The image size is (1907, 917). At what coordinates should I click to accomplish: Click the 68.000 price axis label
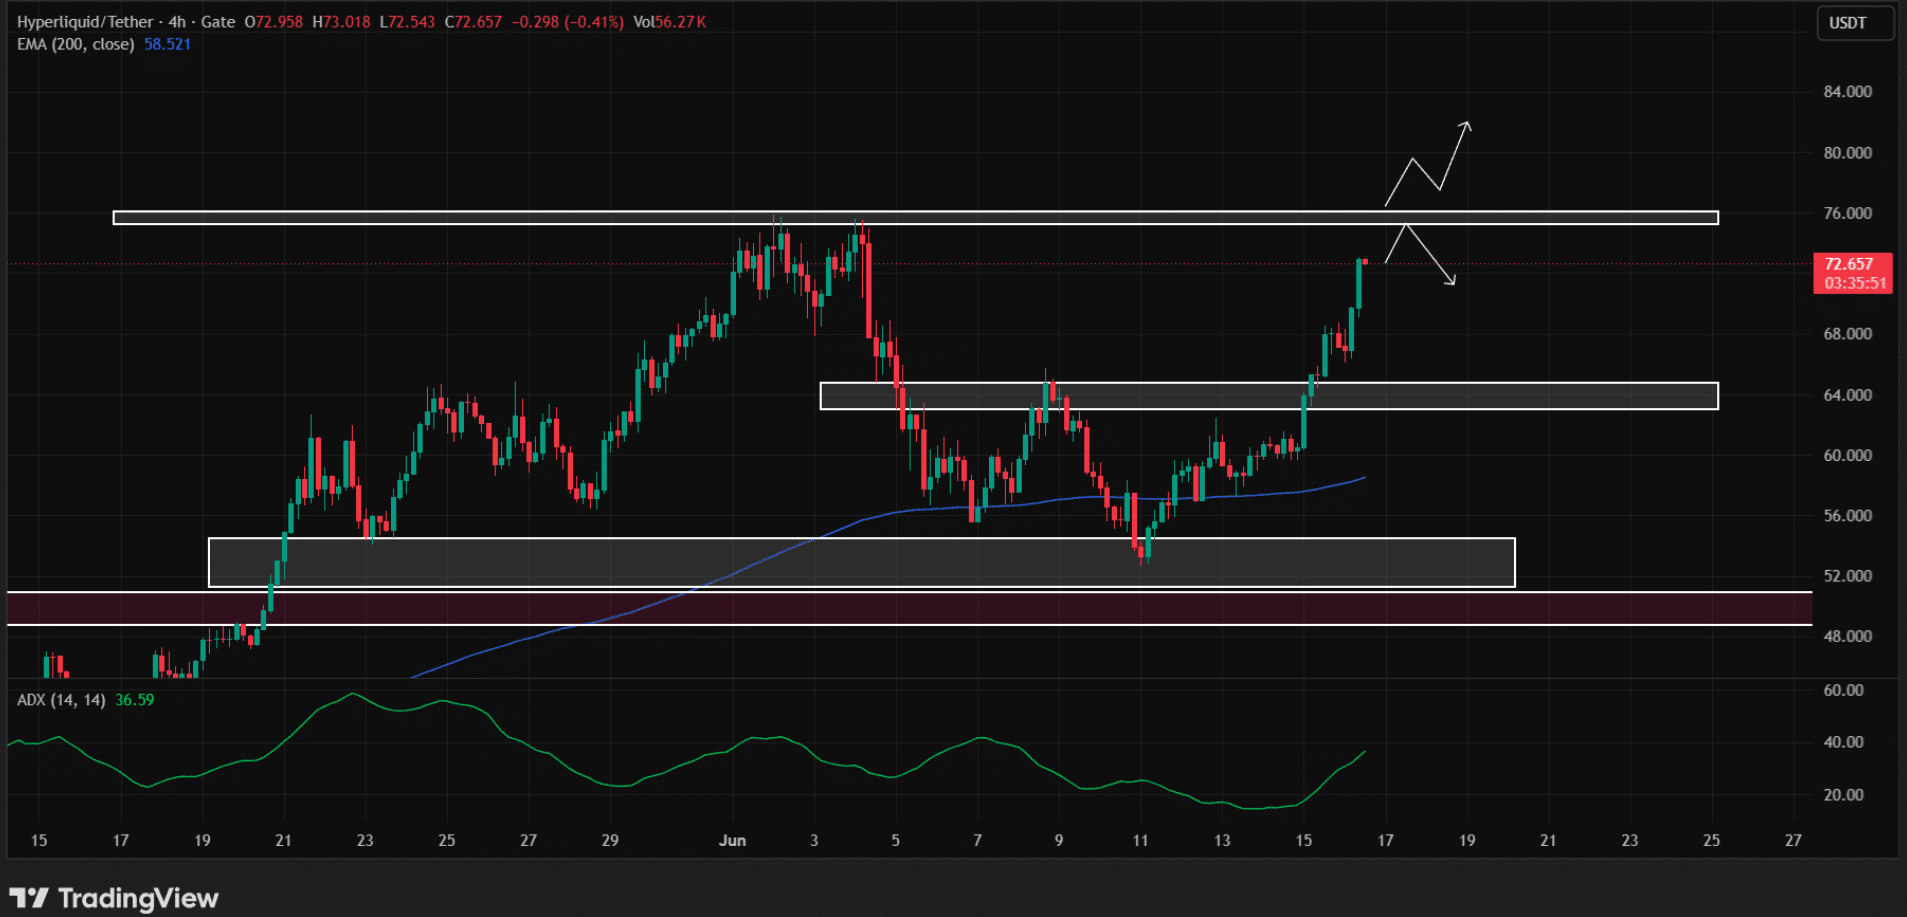[x=1847, y=334]
